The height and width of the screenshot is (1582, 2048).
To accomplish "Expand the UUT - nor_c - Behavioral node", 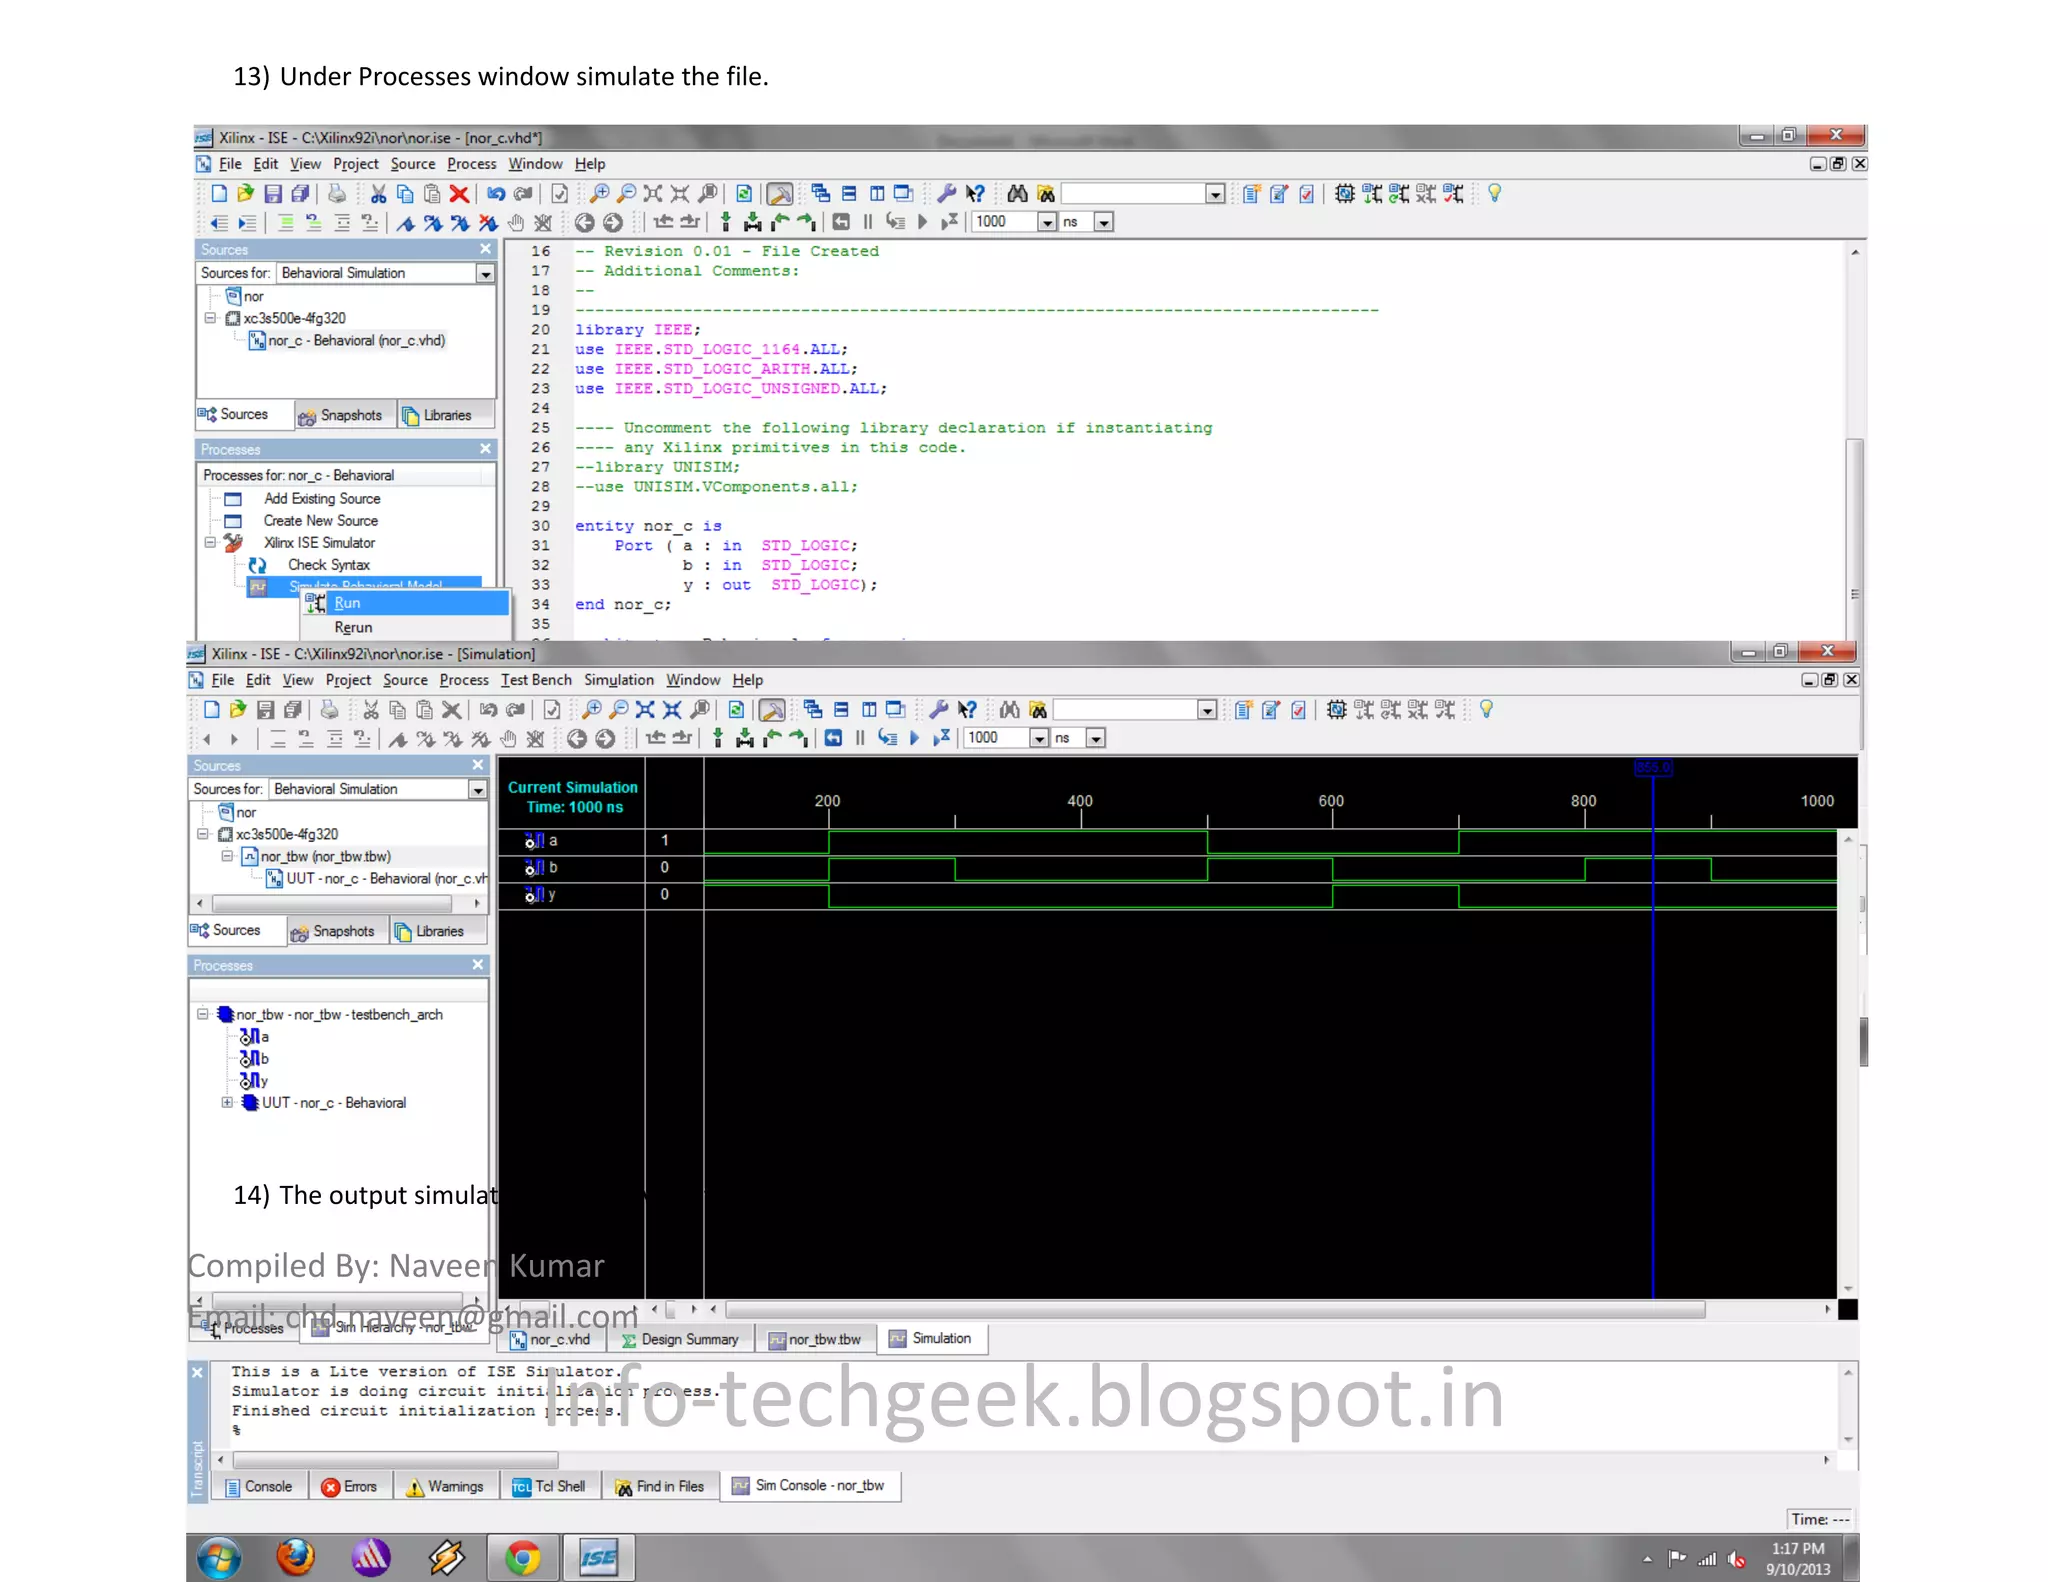I will click(227, 1102).
